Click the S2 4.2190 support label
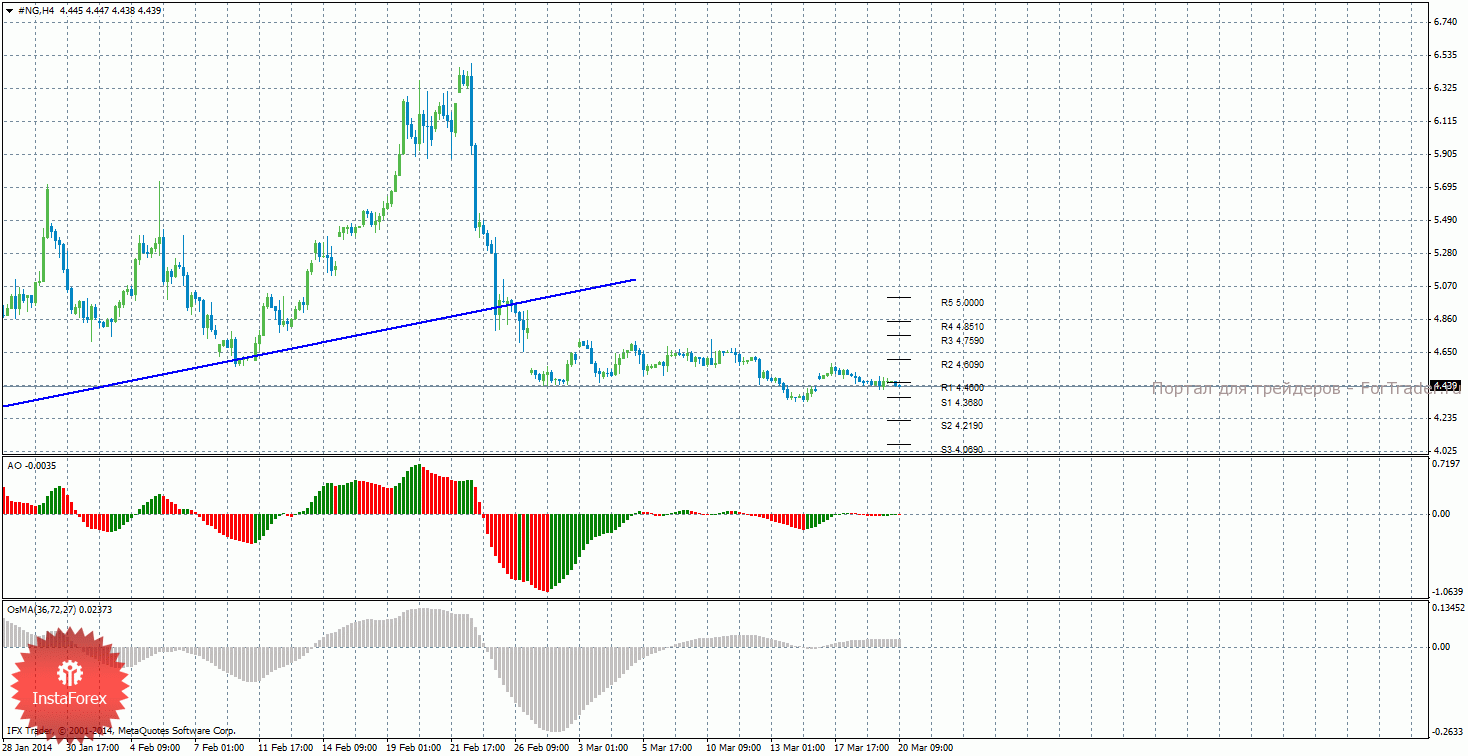 962,425
